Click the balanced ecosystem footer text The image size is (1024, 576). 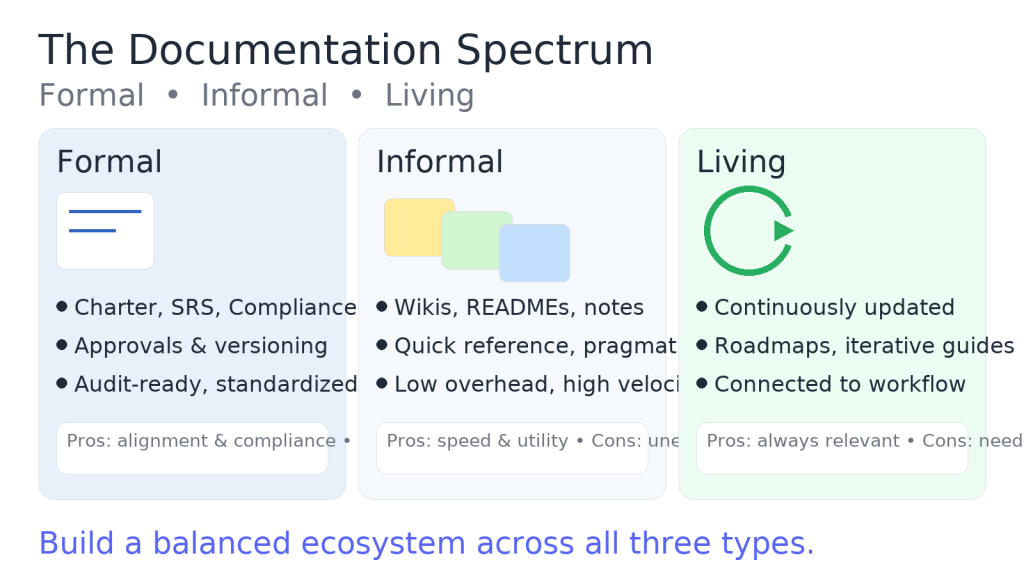click(x=426, y=543)
